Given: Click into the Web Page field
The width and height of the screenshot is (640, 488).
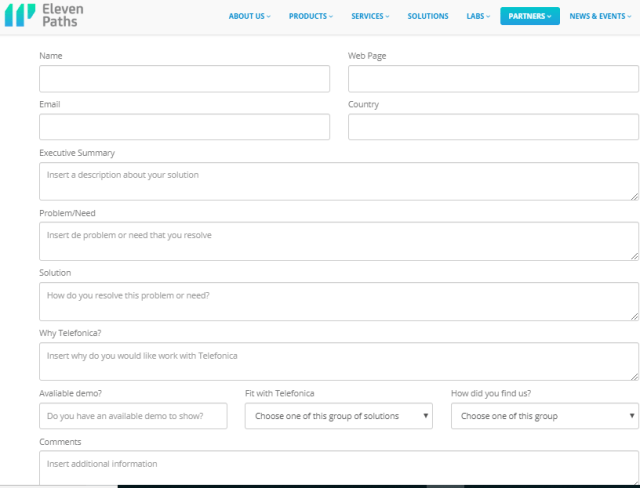Looking at the screenshot, I should pyautogui.click(x=493, y=79).
